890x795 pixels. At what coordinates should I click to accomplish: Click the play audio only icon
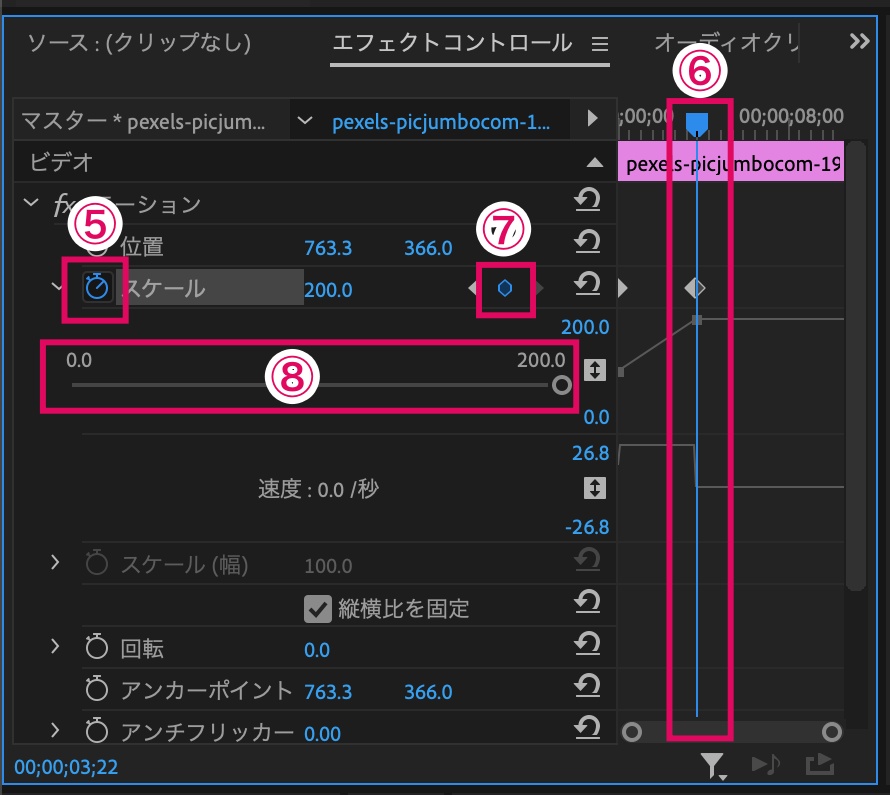[766, 764]
